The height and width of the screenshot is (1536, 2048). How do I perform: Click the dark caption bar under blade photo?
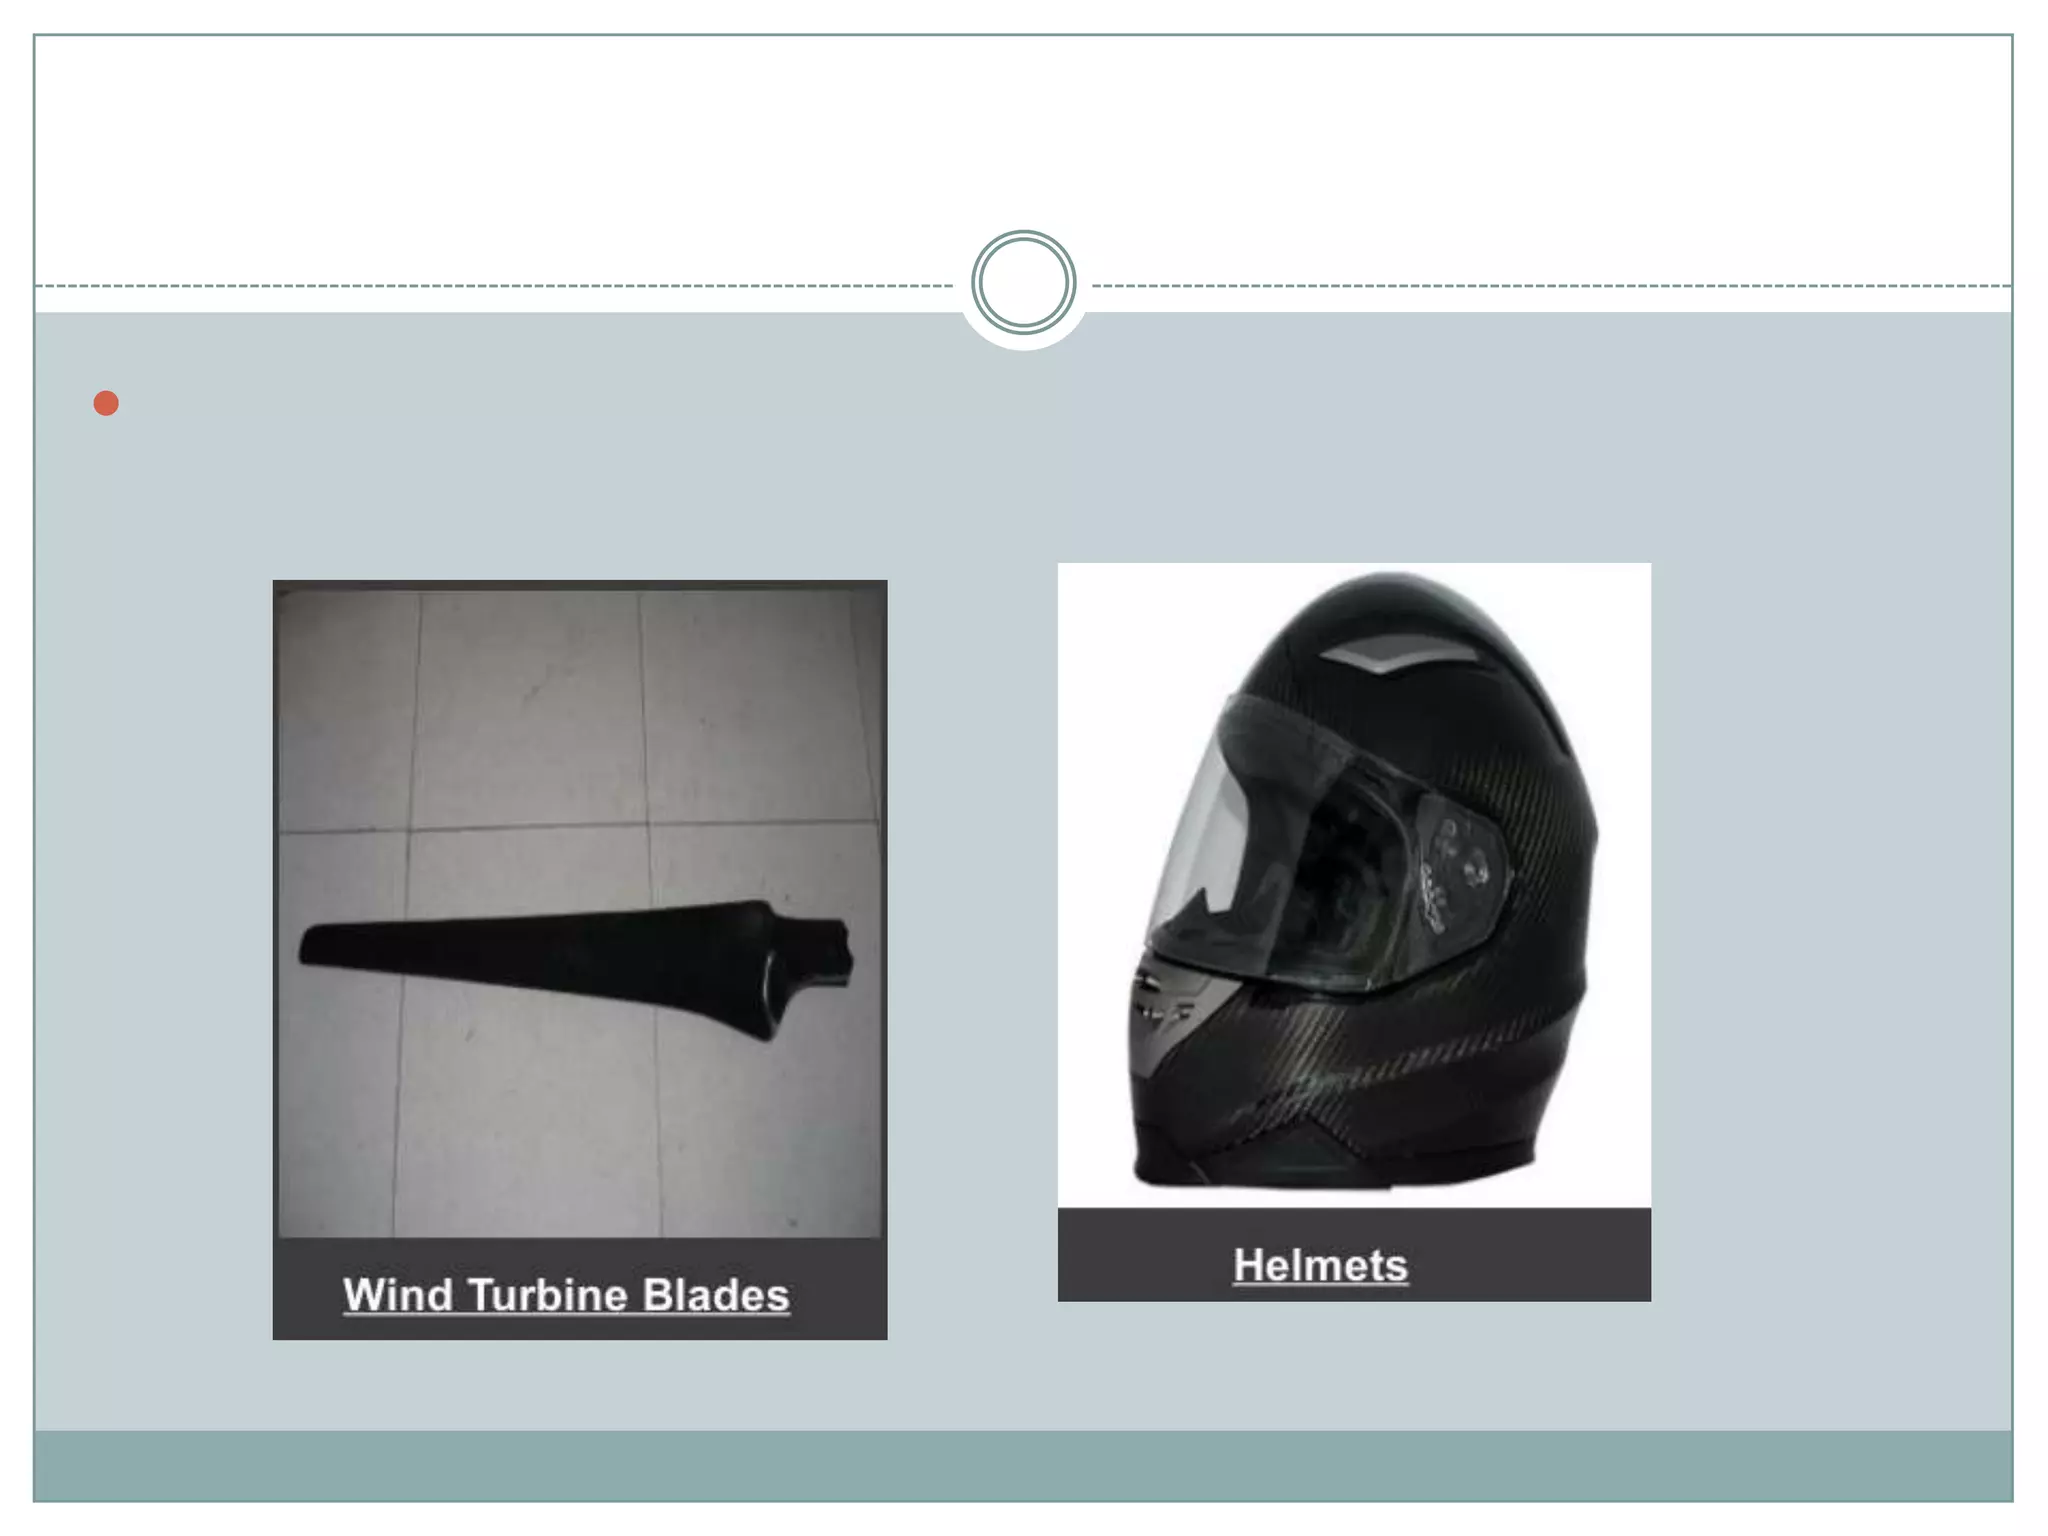580,1290
